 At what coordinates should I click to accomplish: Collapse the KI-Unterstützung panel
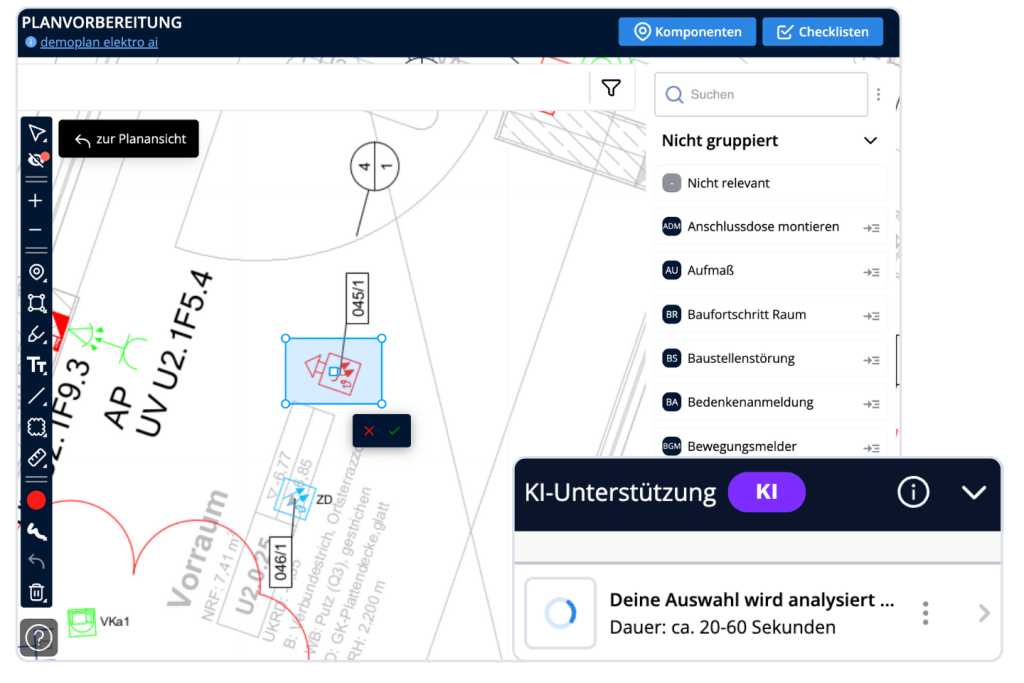tap(973, 492)
